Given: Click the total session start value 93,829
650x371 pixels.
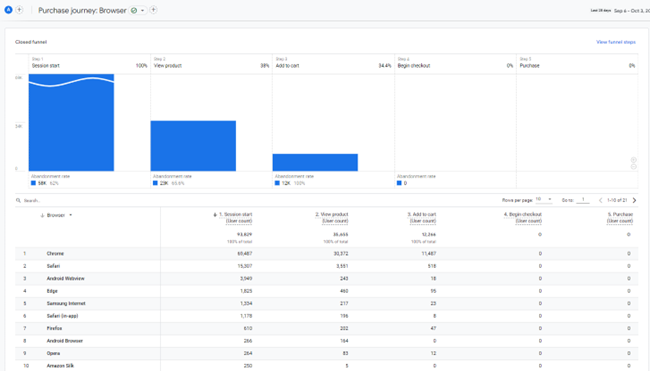Looking at the screenshot, I should [x=245, y=234].
